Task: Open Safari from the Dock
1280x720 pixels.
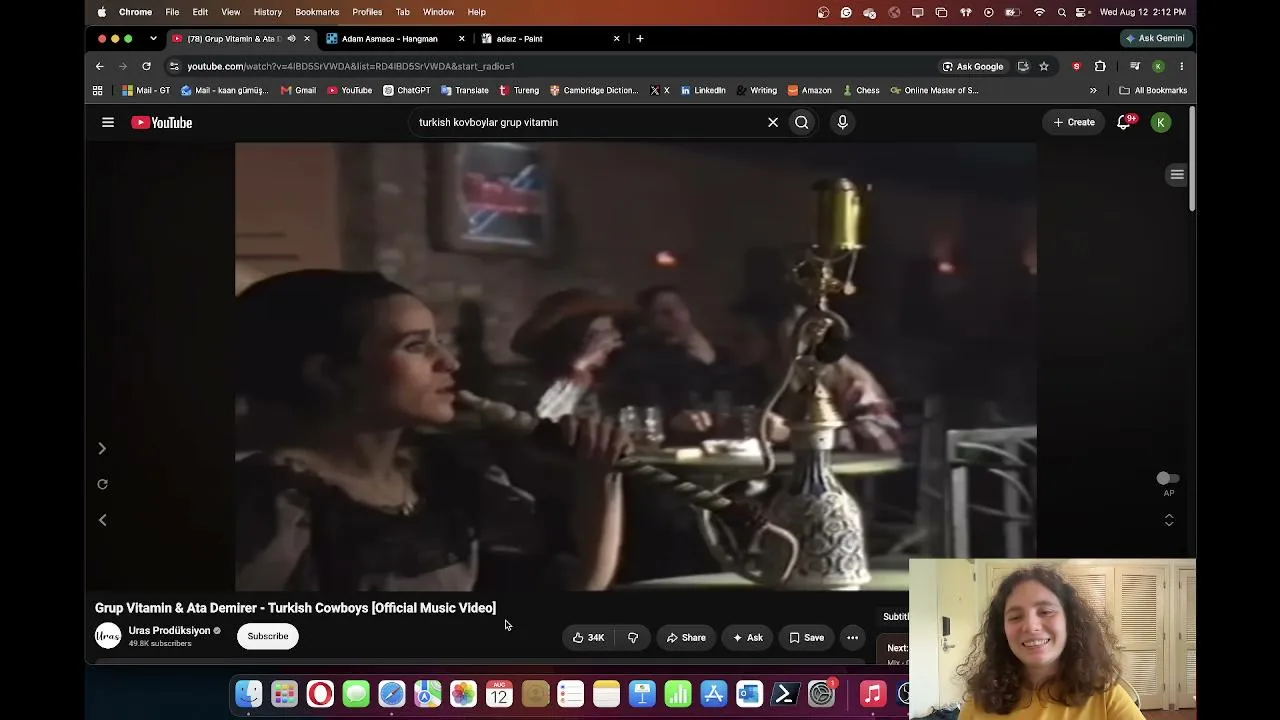Action: (392, 693)
